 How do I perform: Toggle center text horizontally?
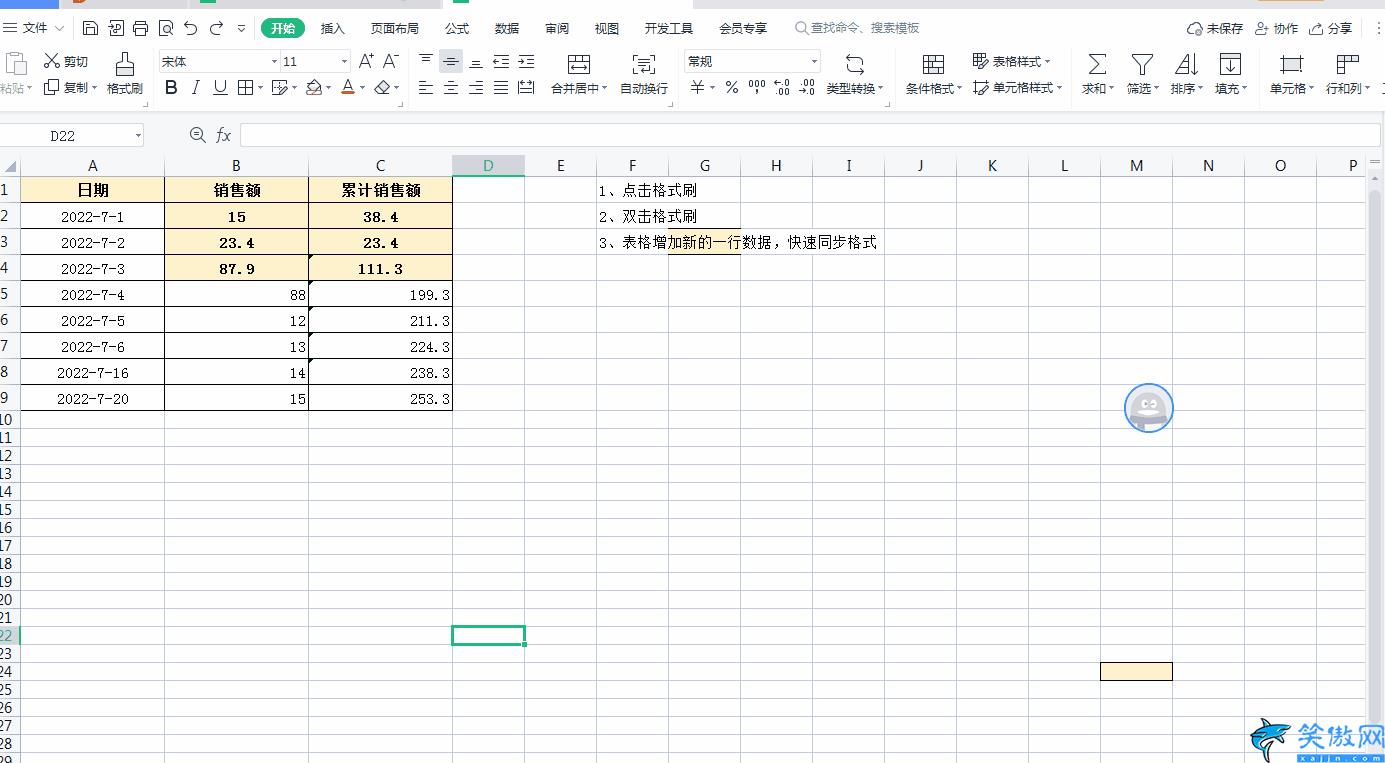tap(451, 88)
